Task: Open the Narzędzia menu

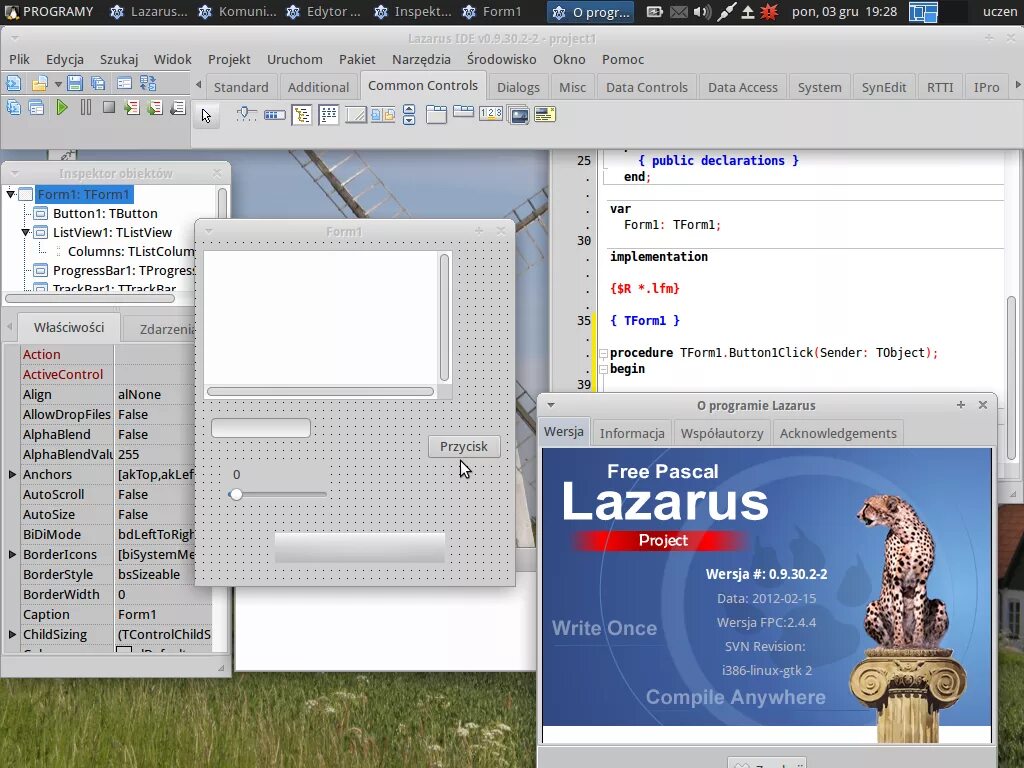Action: tap(421, 59)
